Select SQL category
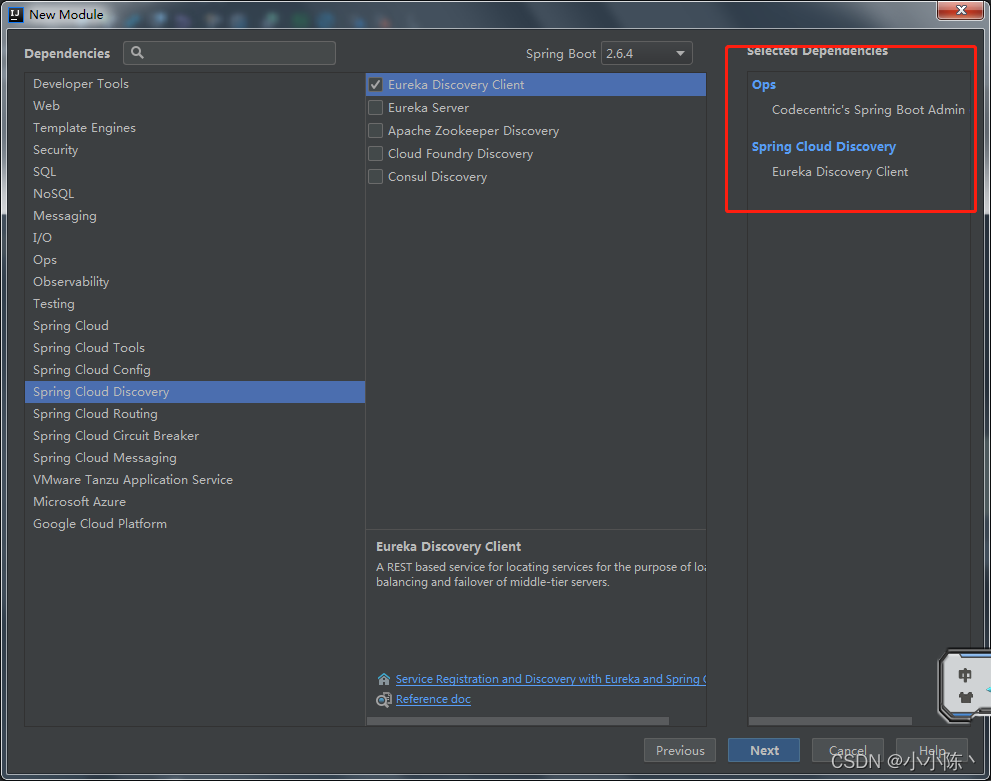Viewport: 991px width, 781px height. (x=195, y=172)
